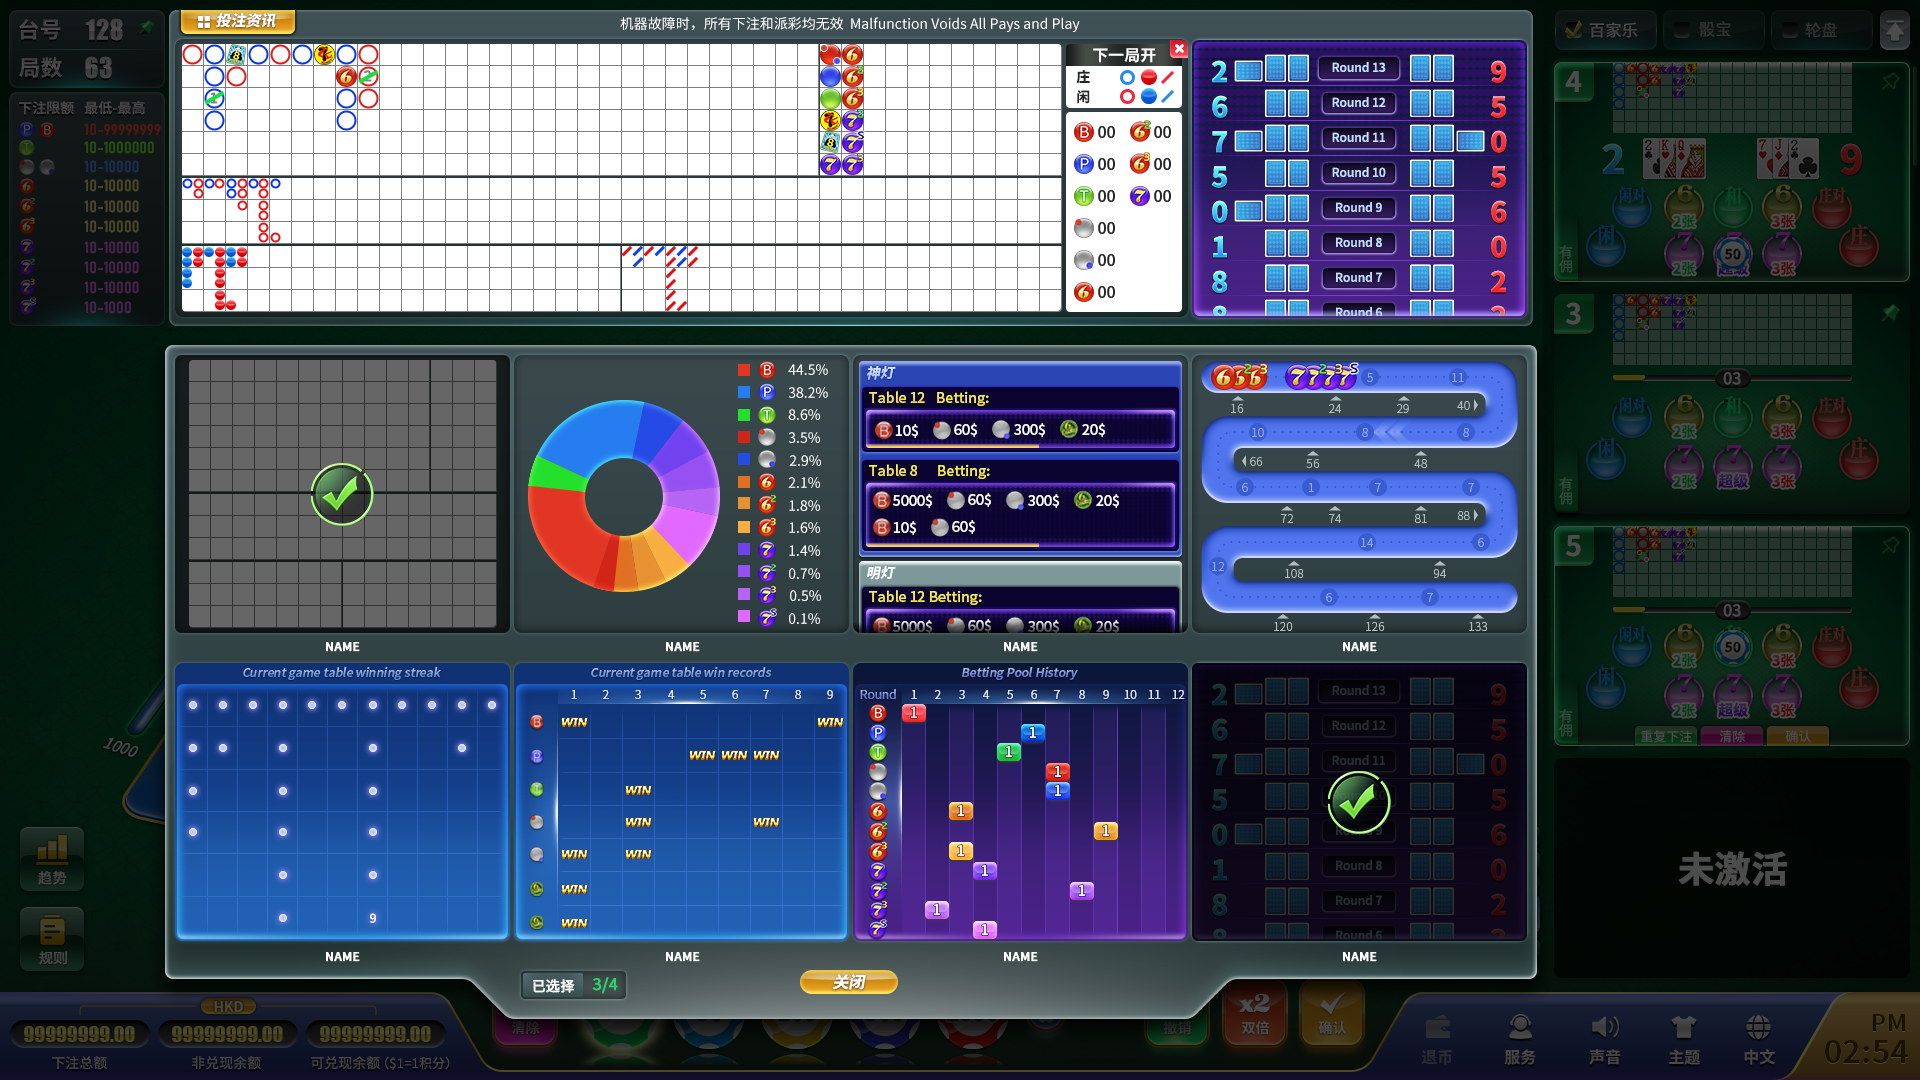Image resolution: width=1920 pixels, height=1080 pixels.
Task: Open the 投注资讯 betting info tab
Action: point(237,21)
